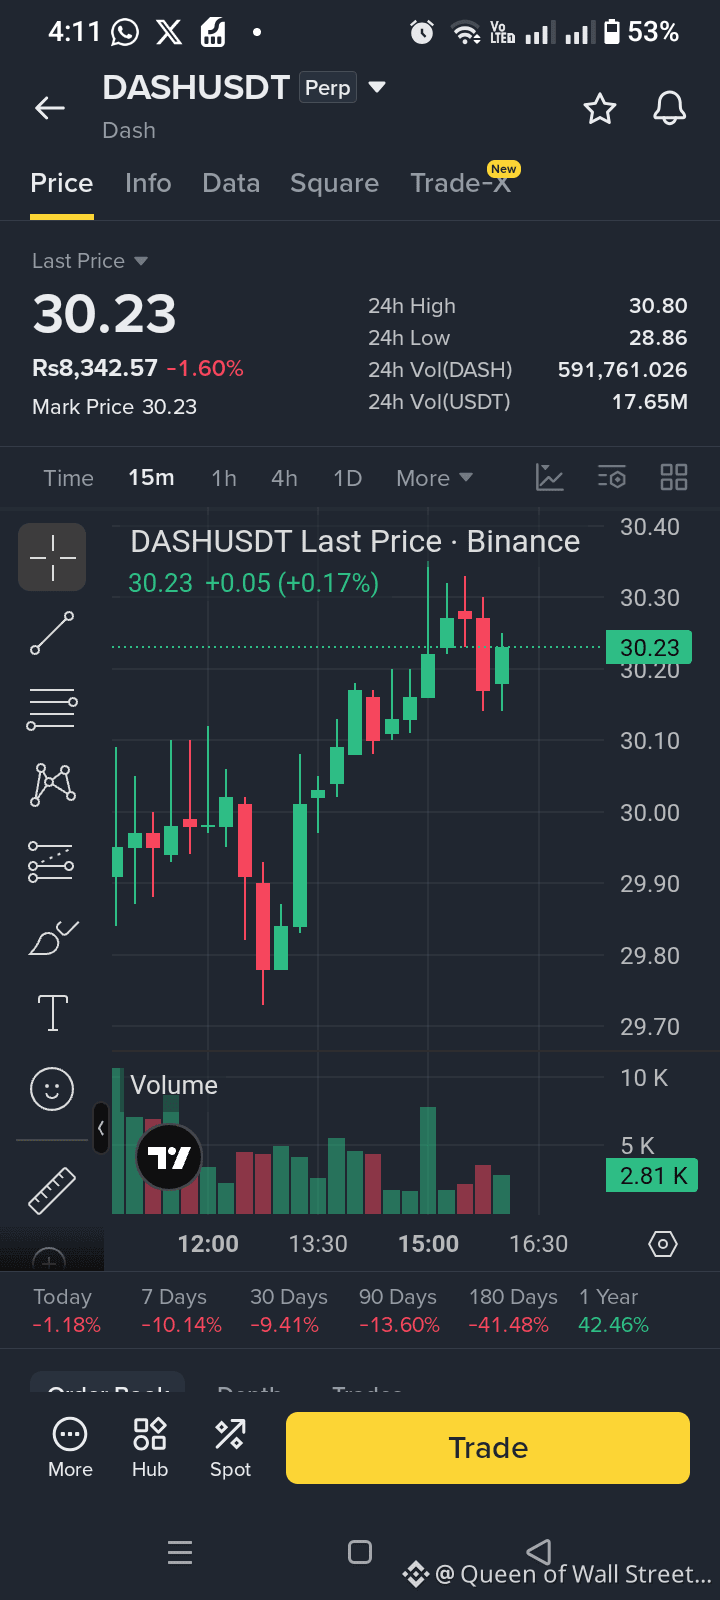Viewport: 720px width, 1600px height.
Task: Select the ruler measure tool
Action: pos(52,1190)
